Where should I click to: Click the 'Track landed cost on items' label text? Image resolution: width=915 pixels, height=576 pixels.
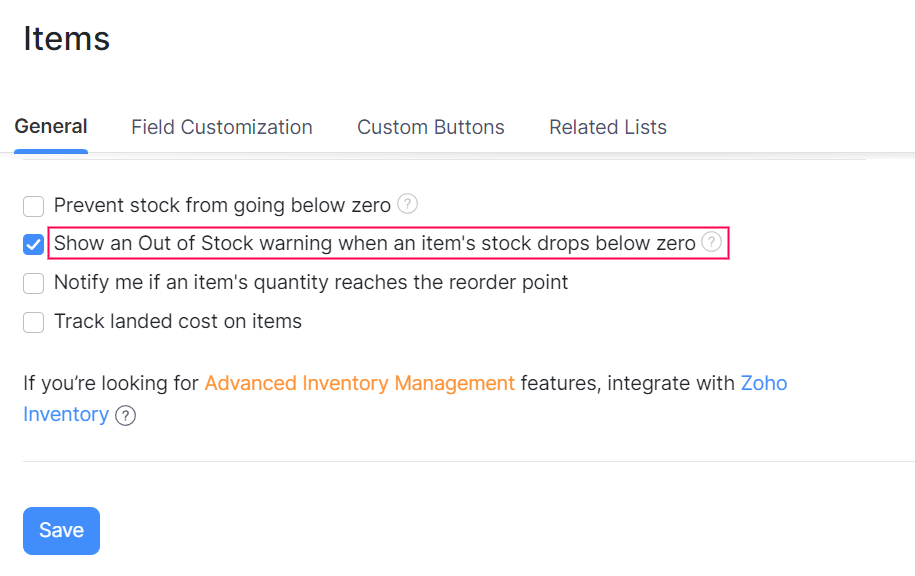pyautogui.click(x=178, y=322)
